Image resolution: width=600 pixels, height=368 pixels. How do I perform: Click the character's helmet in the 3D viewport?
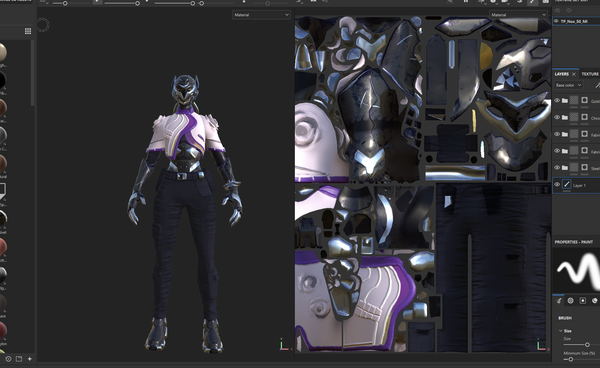[x=185, y=90]
